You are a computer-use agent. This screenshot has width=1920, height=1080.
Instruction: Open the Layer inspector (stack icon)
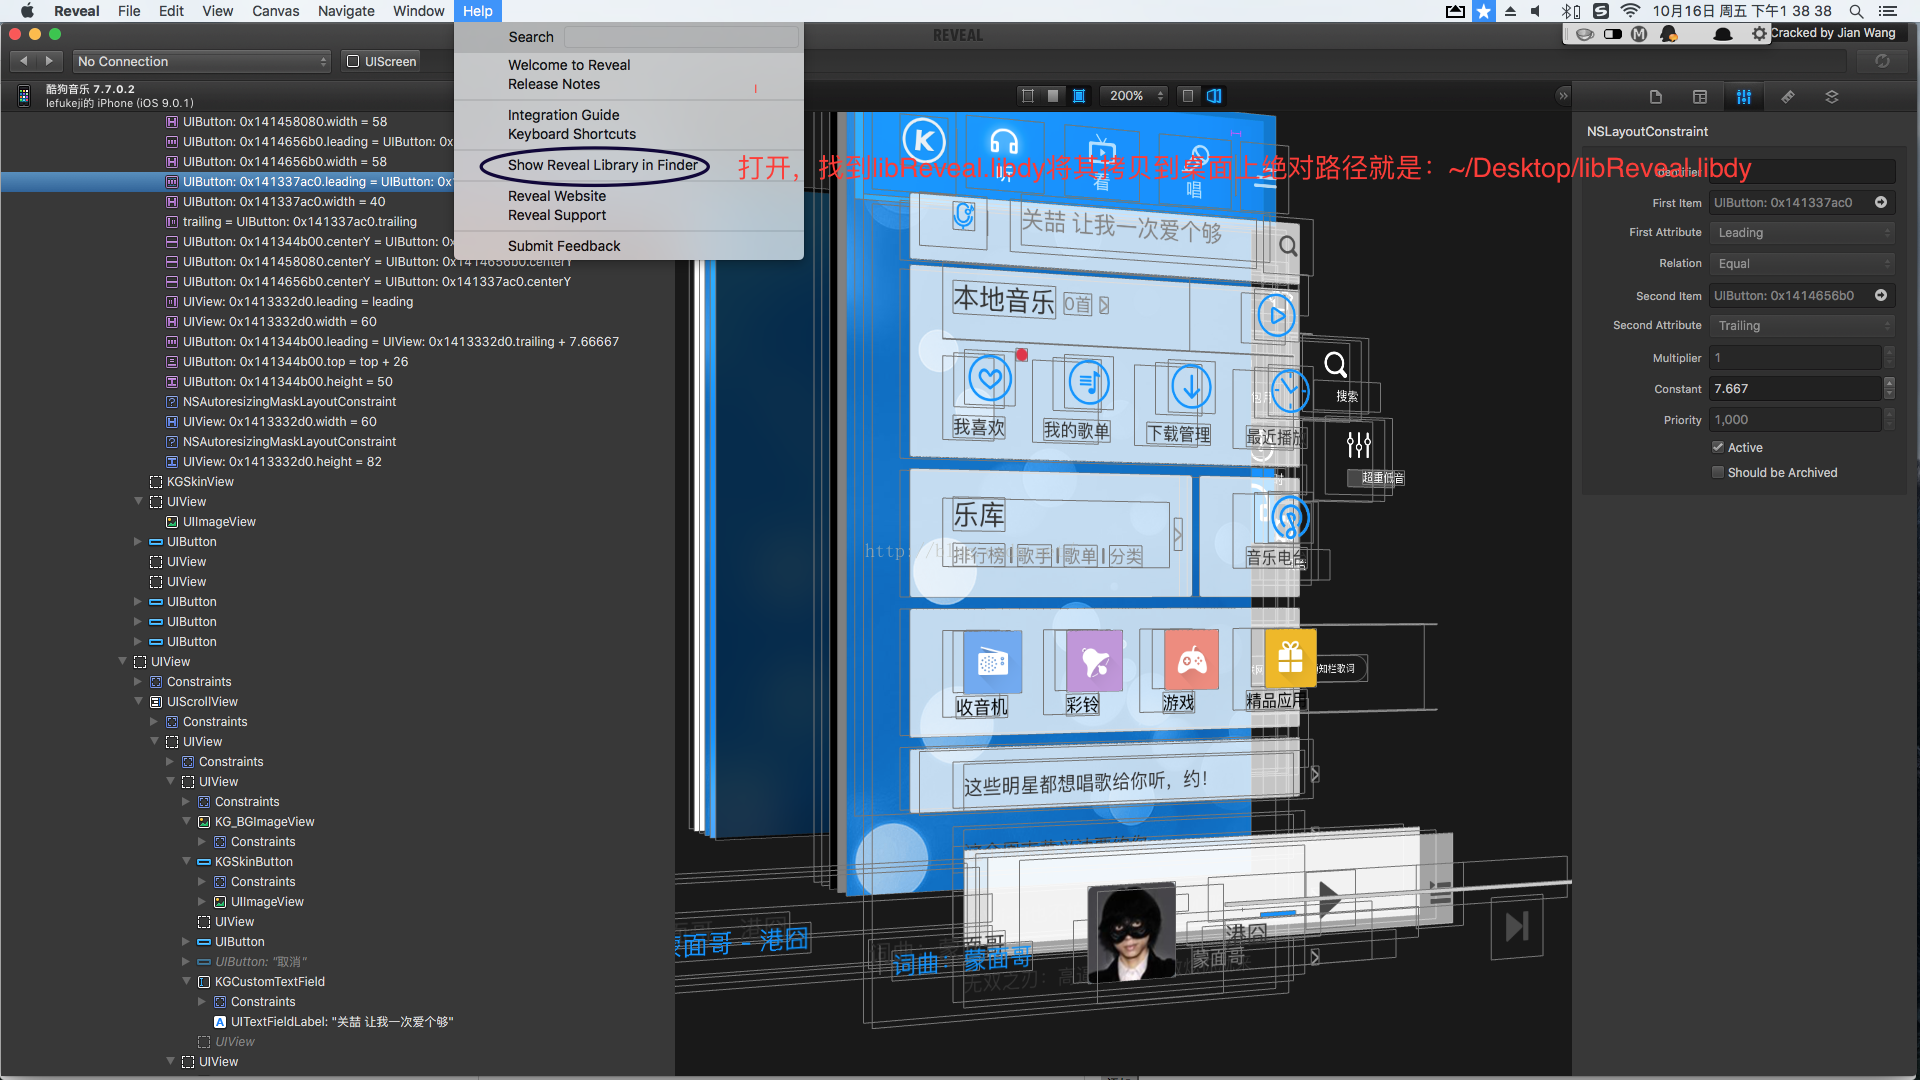pos(1832,97)
